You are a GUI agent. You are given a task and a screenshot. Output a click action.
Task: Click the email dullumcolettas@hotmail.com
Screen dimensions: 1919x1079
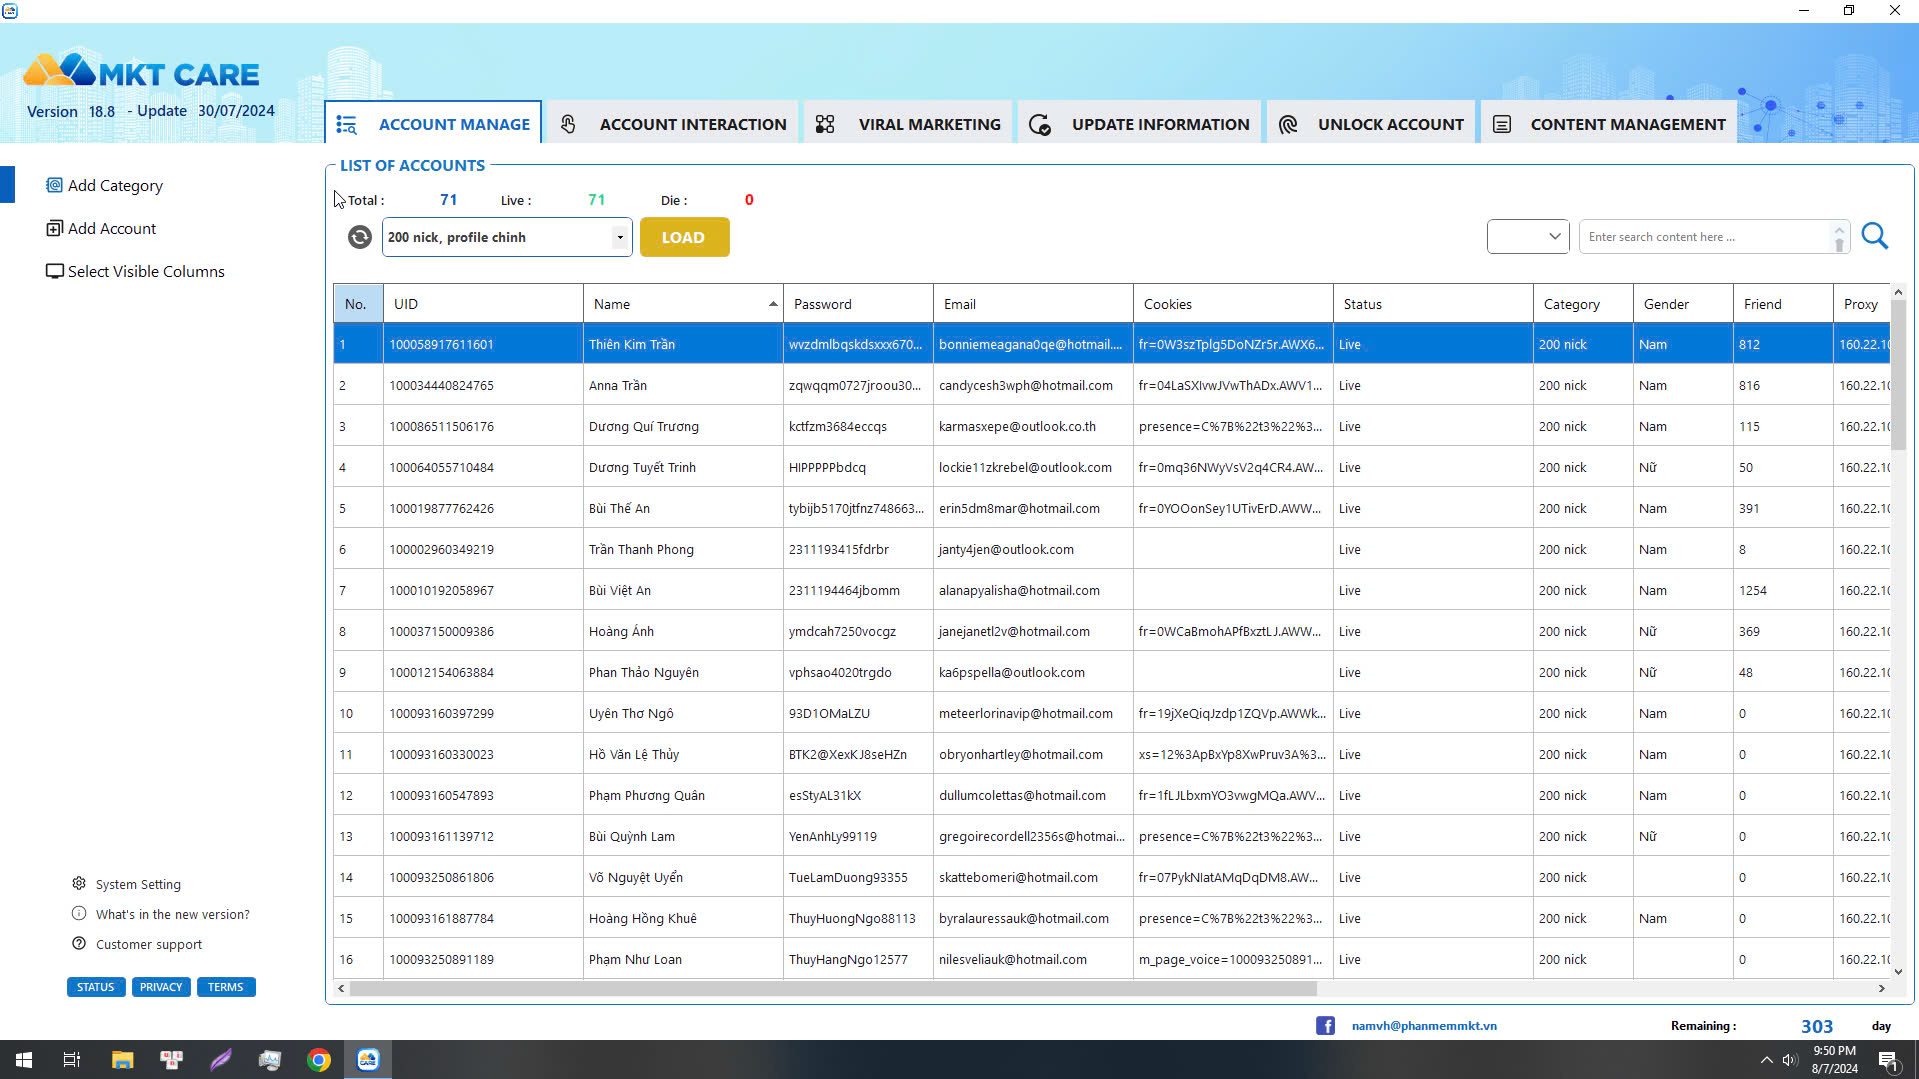pos(1022,795)
